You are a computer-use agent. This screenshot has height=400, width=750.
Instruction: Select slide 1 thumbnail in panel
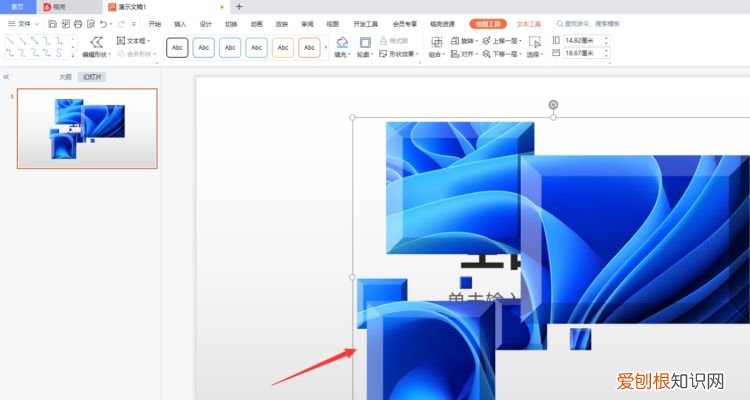click(87, 128)
